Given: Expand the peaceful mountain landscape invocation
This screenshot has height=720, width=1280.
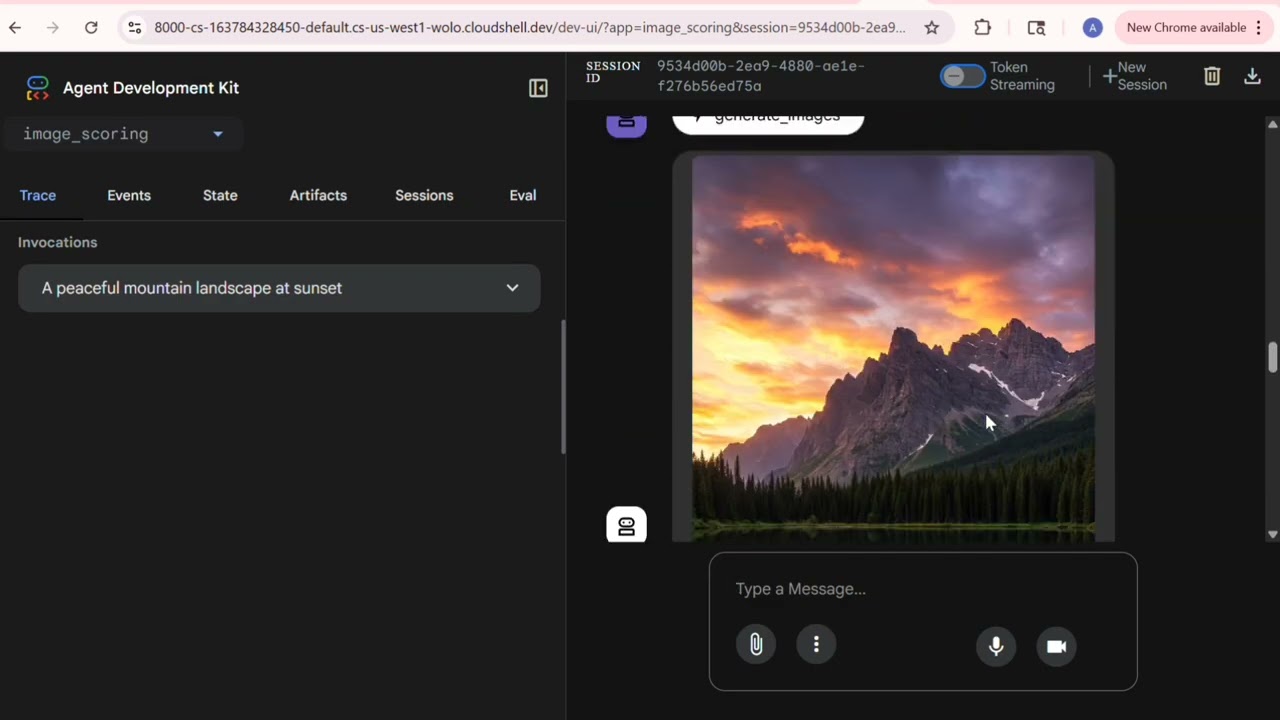Looking at the screenshot, I should pyautogui.click(x=279, y=288).
